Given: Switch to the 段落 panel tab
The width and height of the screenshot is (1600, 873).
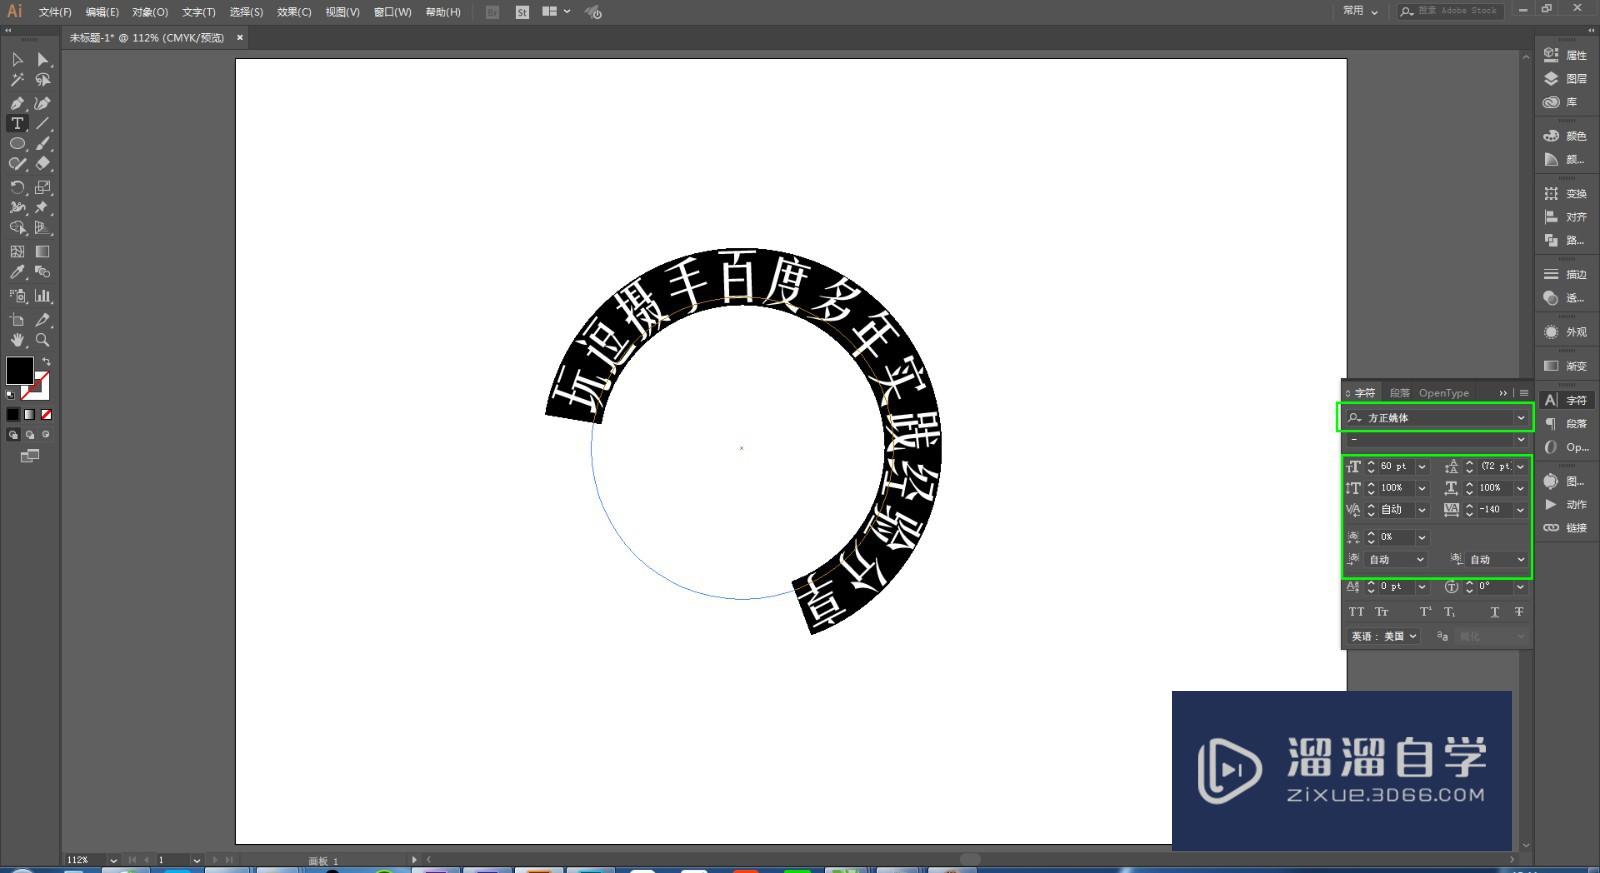Looking at the screenshot, I should [1399, 393].
